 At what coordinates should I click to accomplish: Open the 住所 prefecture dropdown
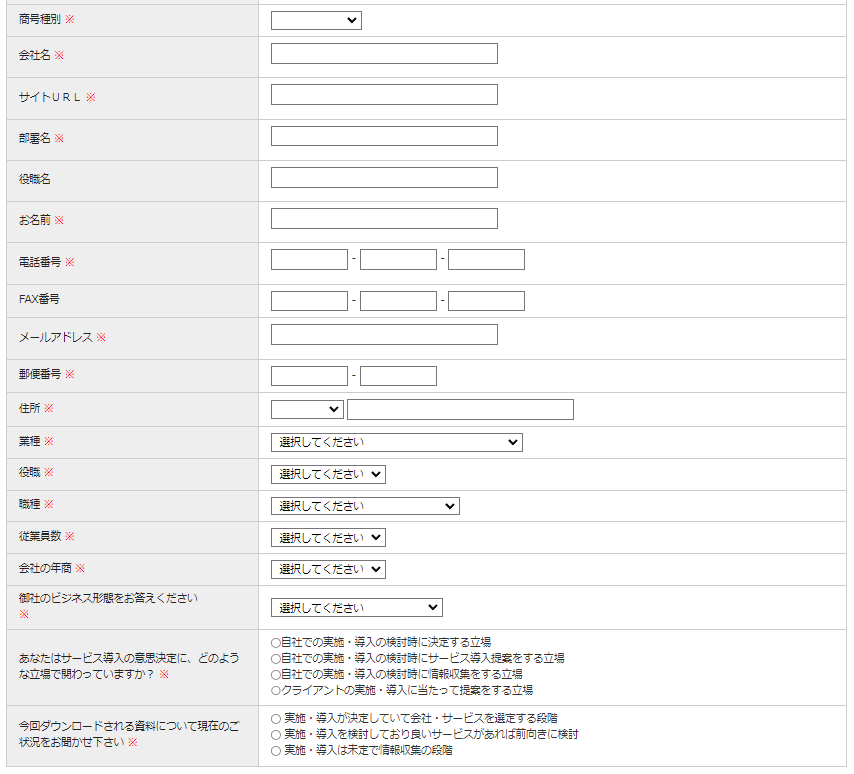(x=307, y=409)
